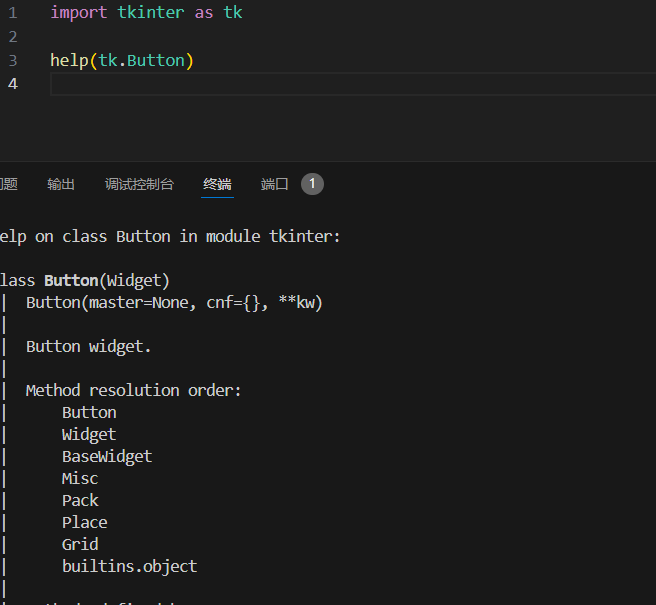Place cursor on empty line 4
This screenshot has width=656, height=605.
300,84
